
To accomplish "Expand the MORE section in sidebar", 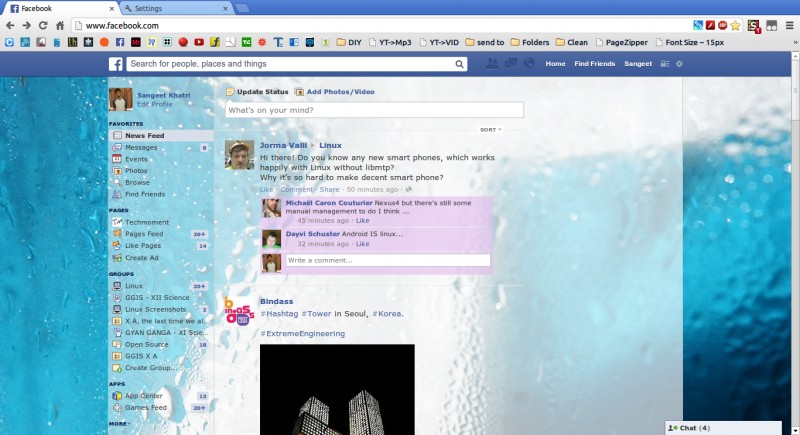I will 119,424.
